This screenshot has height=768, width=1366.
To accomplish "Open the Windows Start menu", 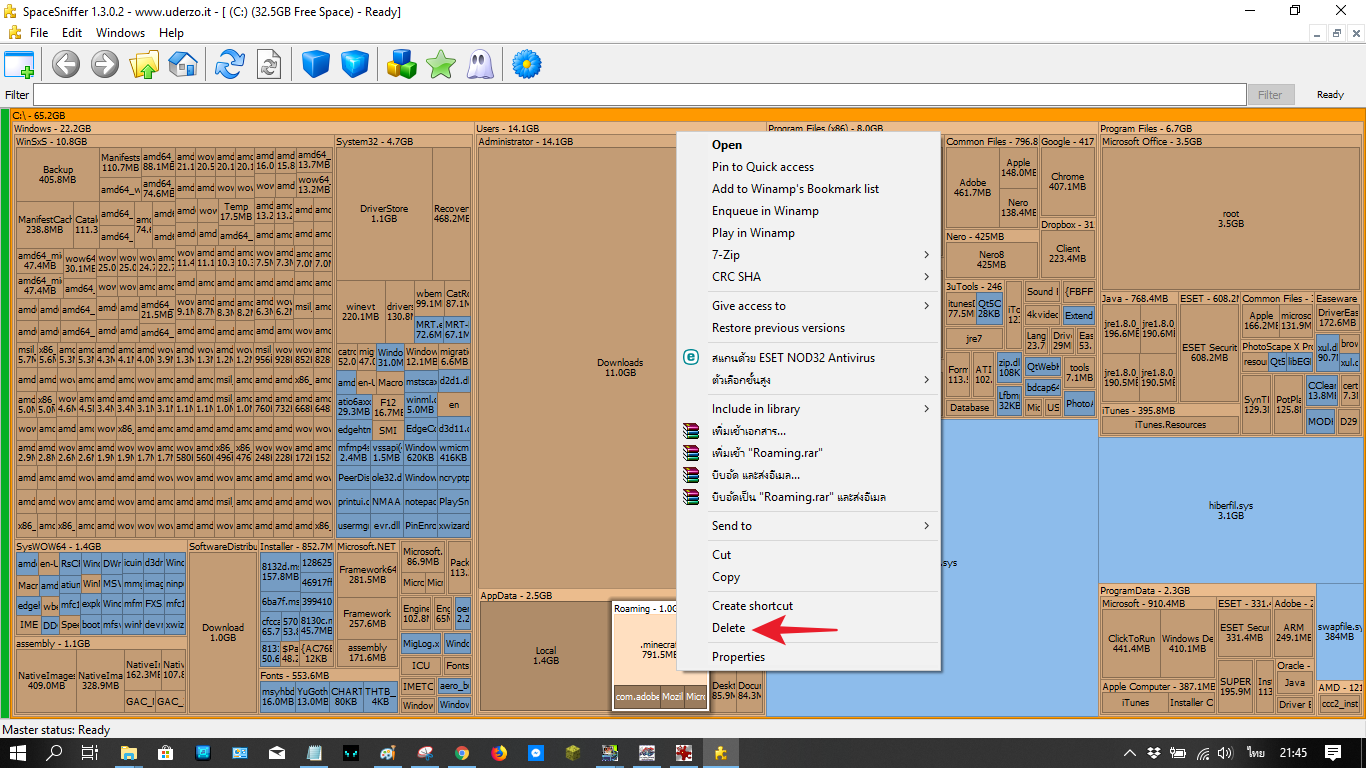I will [x=18, y=752].
